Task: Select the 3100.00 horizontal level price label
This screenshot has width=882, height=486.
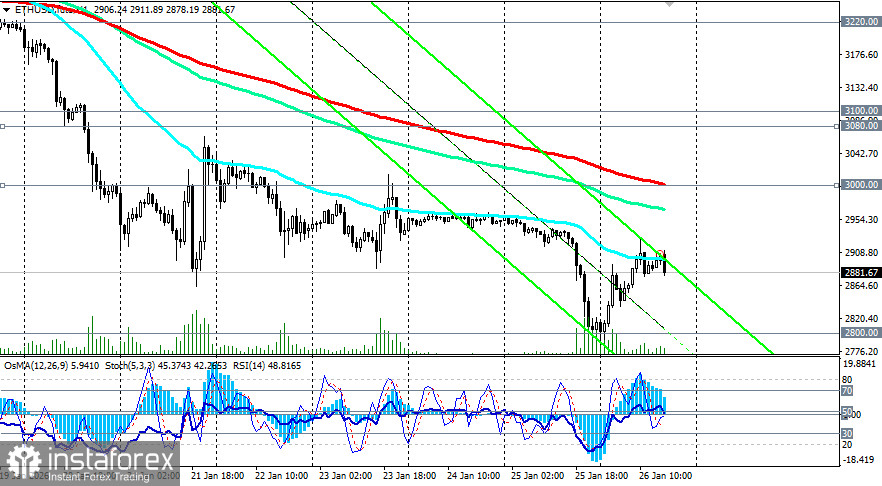Action: (861, 110)
